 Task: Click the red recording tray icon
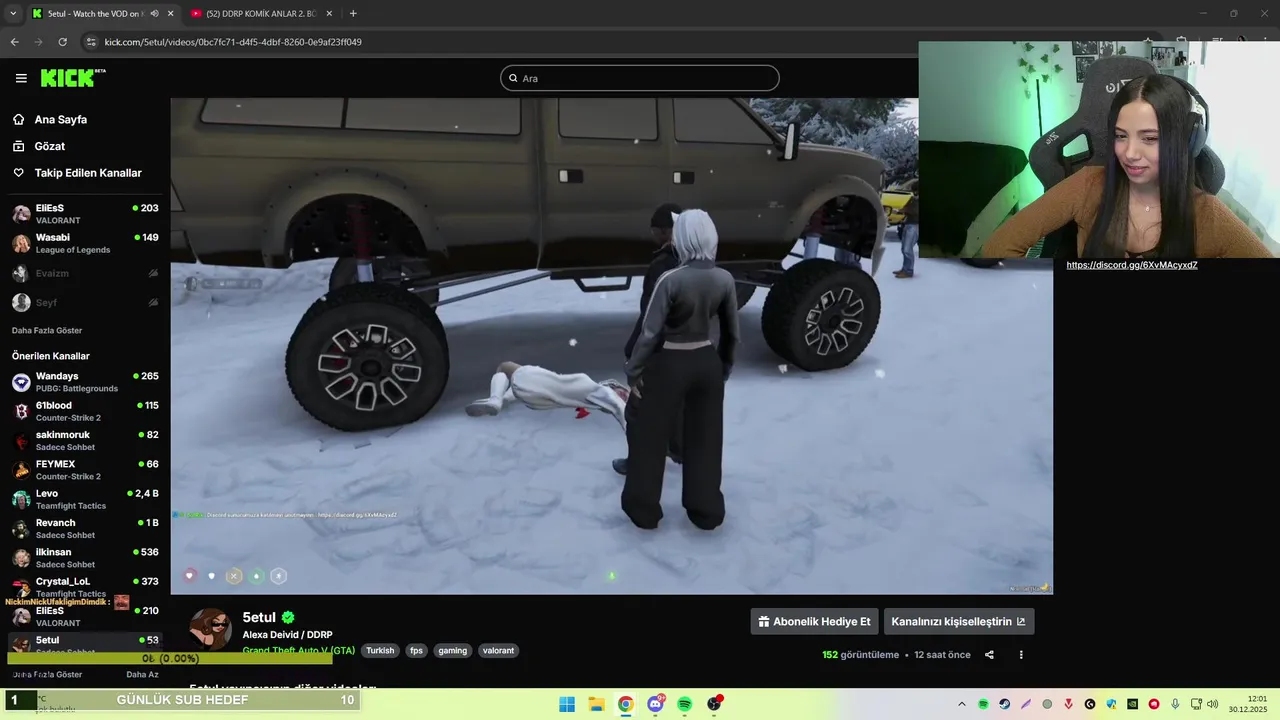(x=1154, y=704)
